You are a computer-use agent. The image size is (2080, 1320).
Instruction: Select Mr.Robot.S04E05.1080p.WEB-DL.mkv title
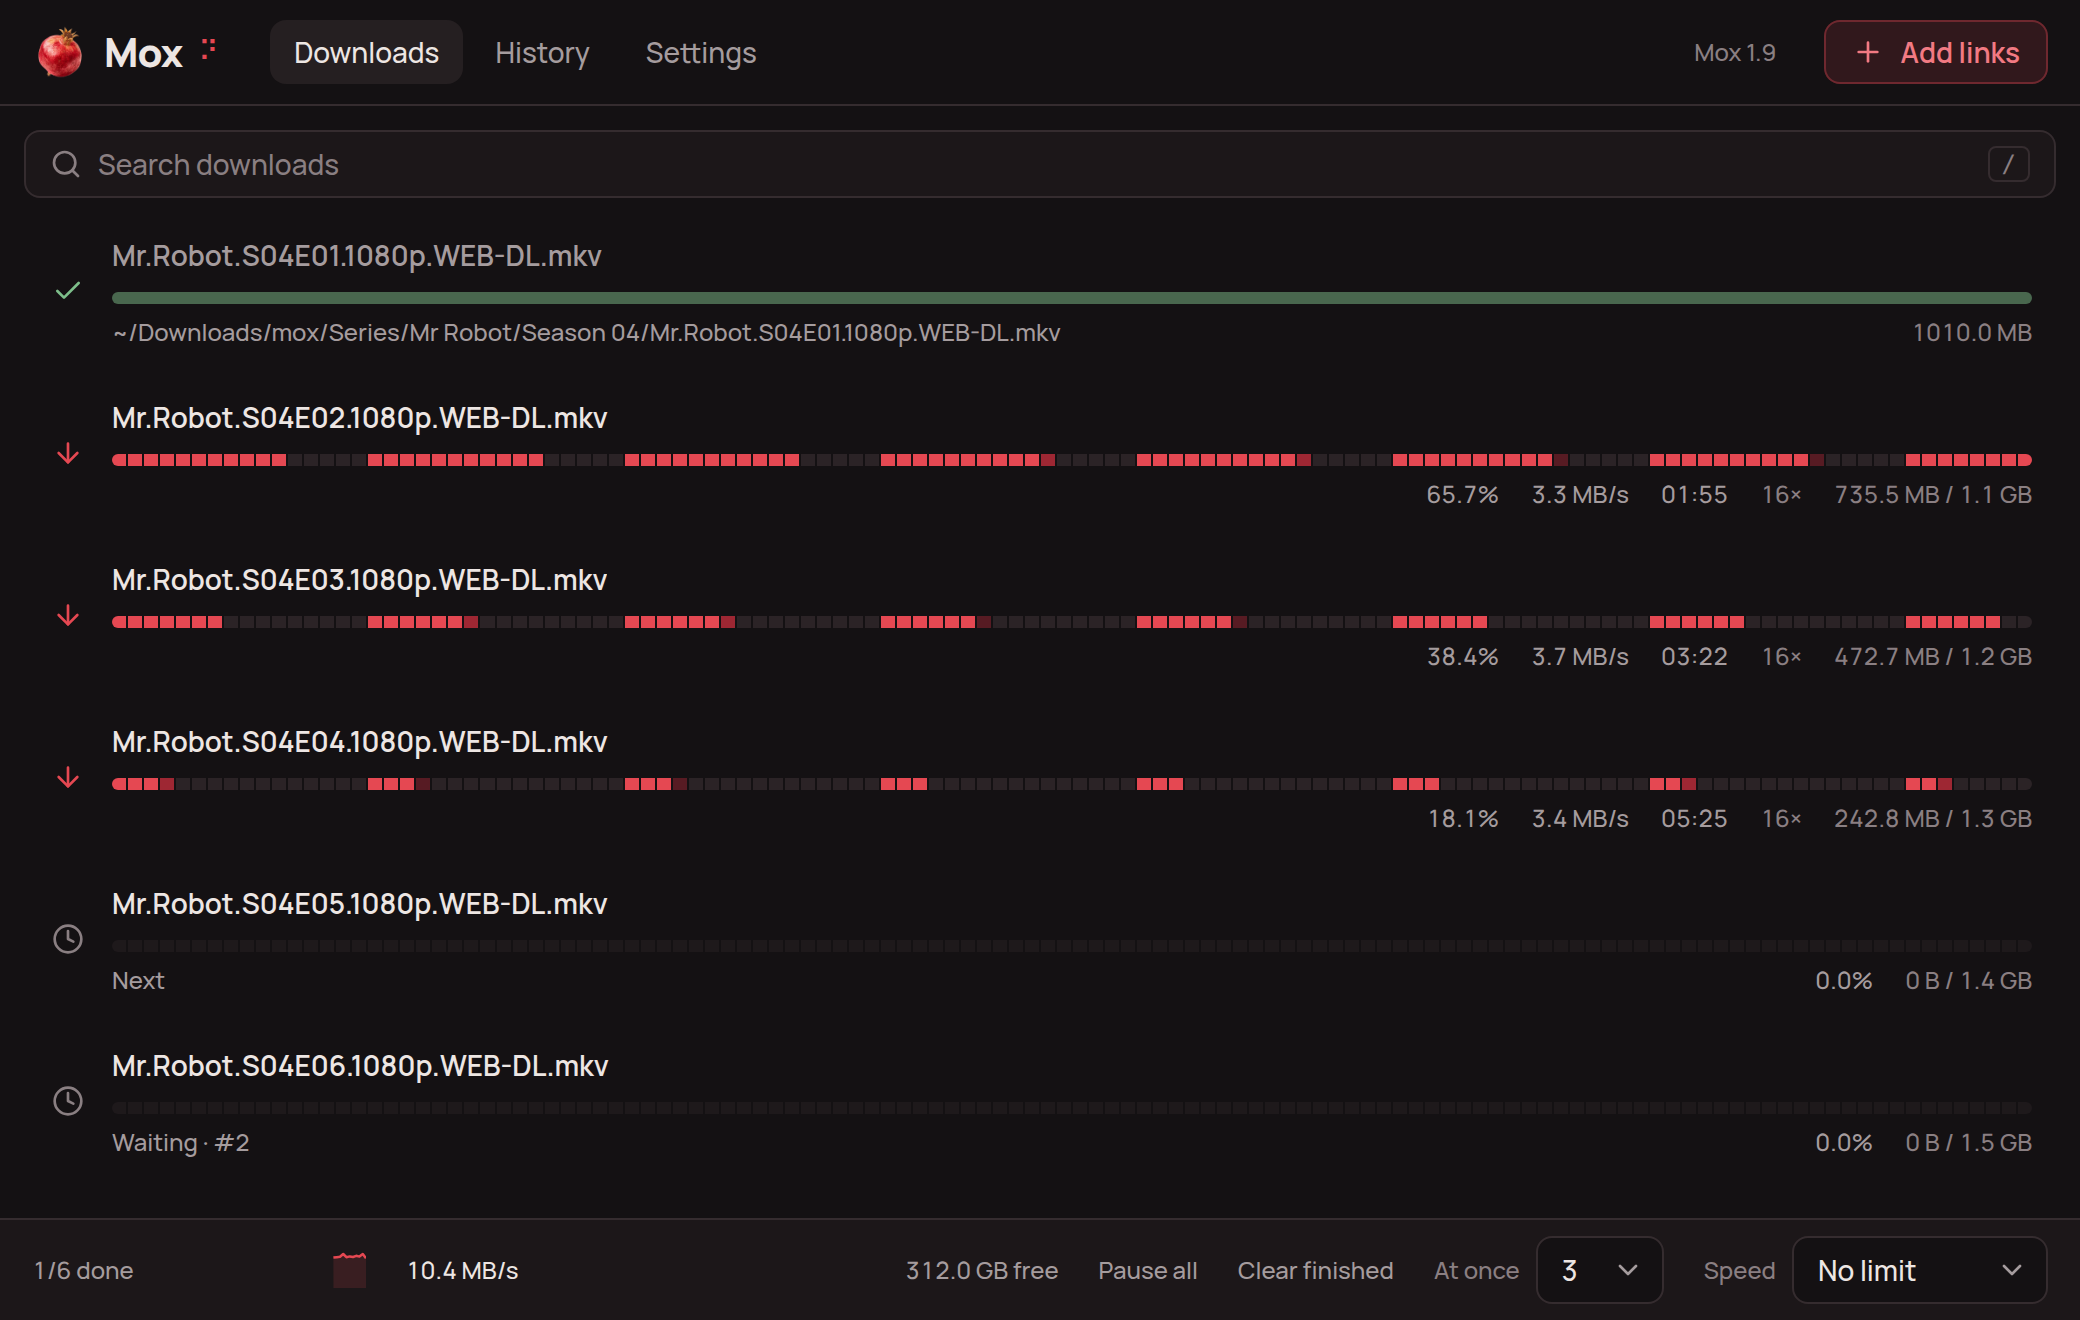tap(360, 904)
